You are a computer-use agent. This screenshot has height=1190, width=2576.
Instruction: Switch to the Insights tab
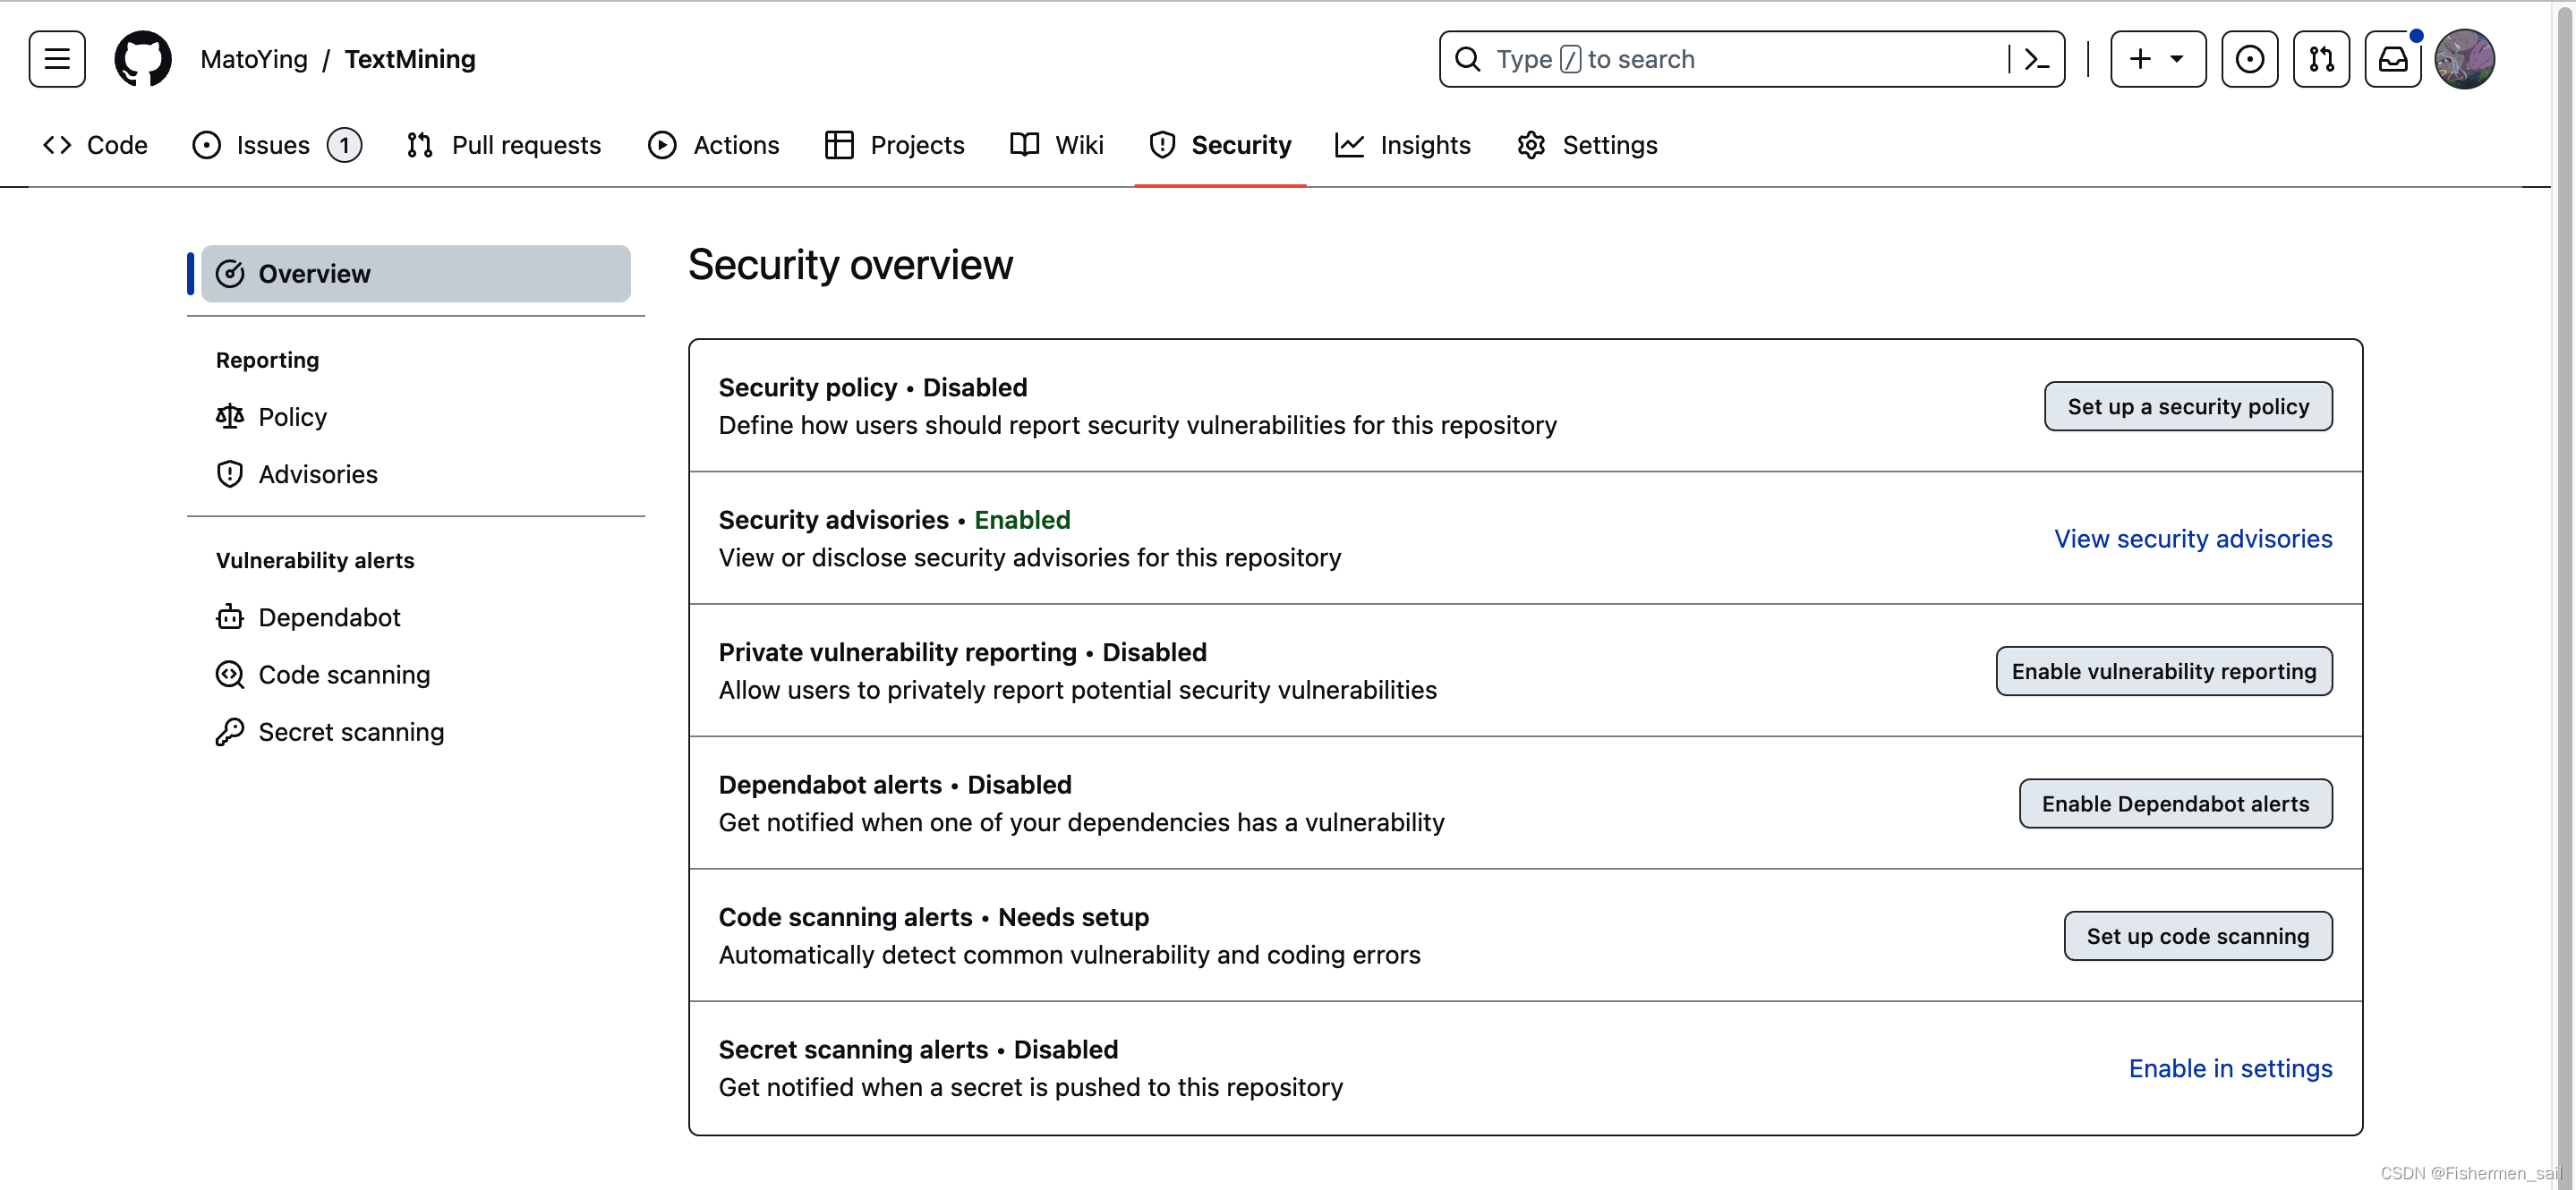[x=1403, y=145]
